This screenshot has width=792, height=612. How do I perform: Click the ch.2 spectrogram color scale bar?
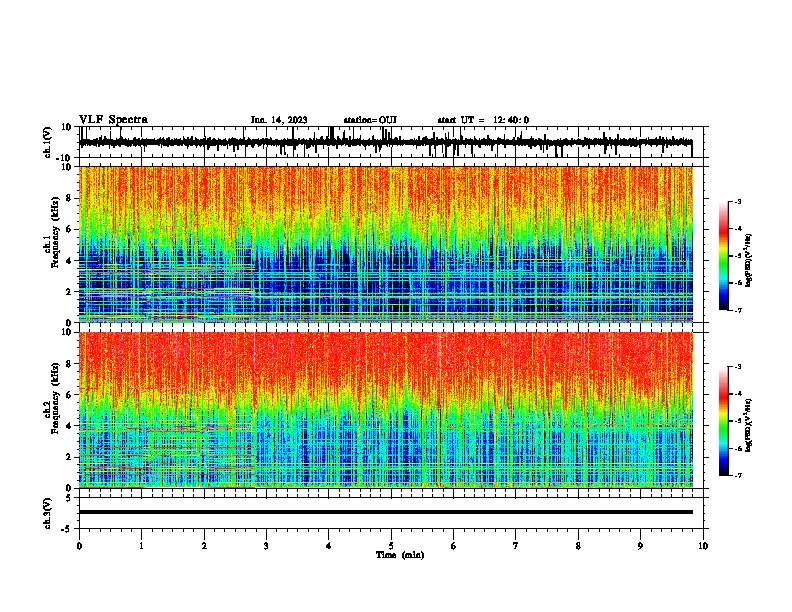coord(723,421)
